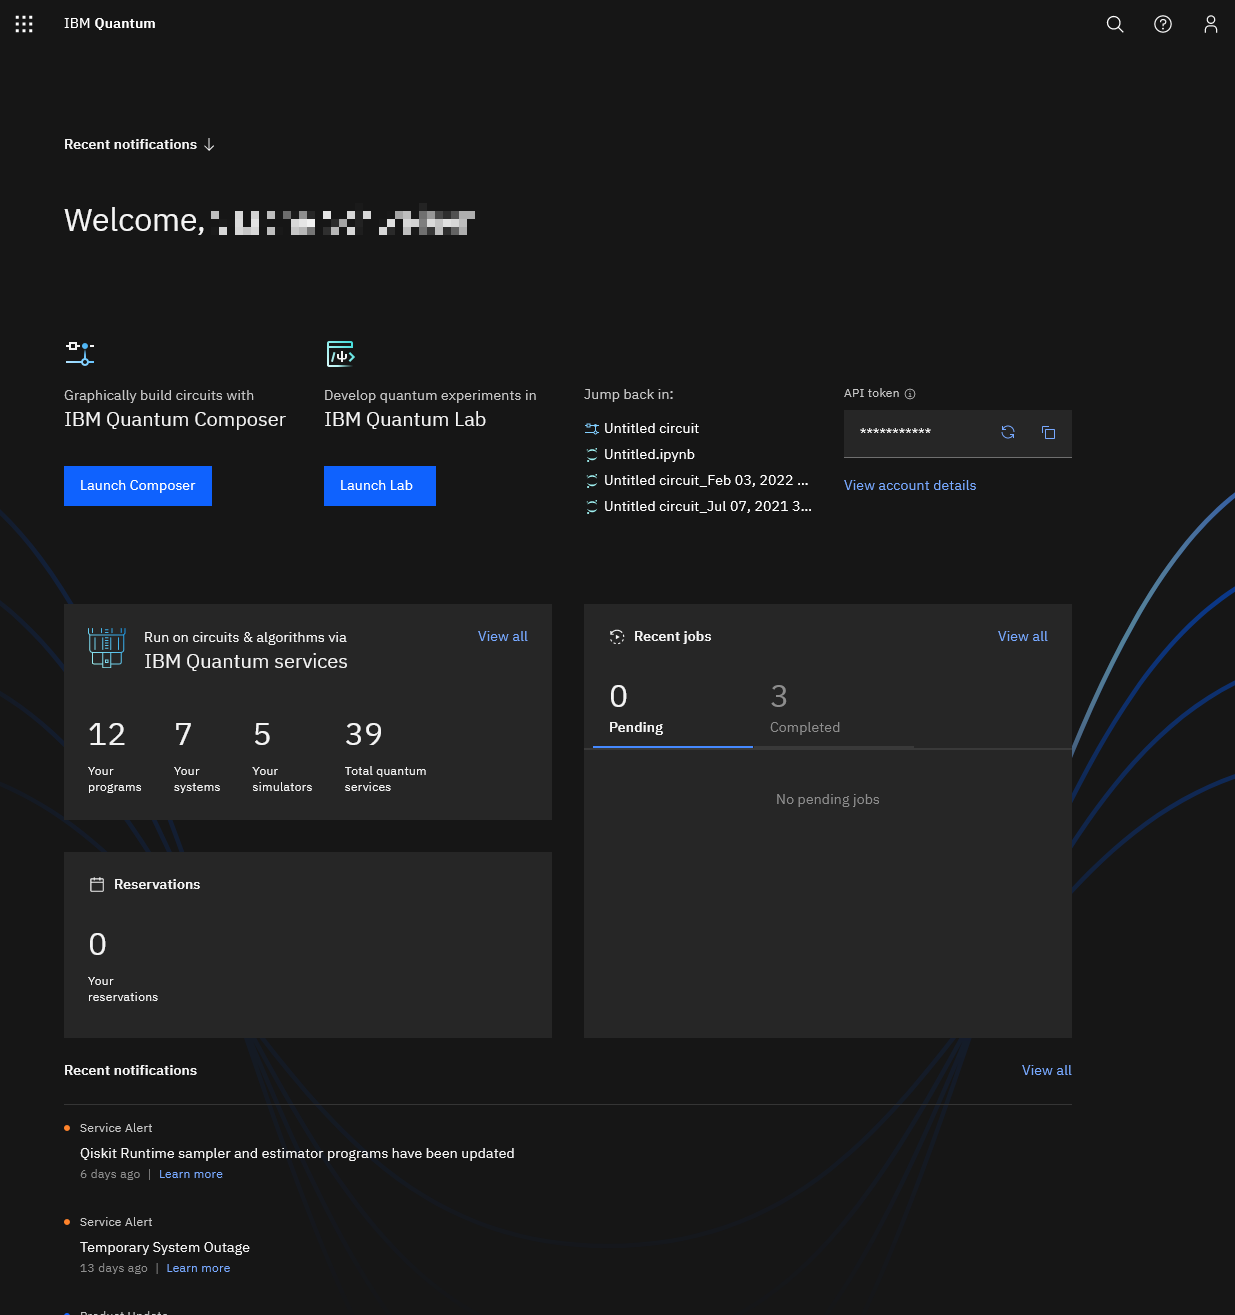Screen dimensions: 1235x1315
Task: Copy the API token
Action: tap(1048, 432)
